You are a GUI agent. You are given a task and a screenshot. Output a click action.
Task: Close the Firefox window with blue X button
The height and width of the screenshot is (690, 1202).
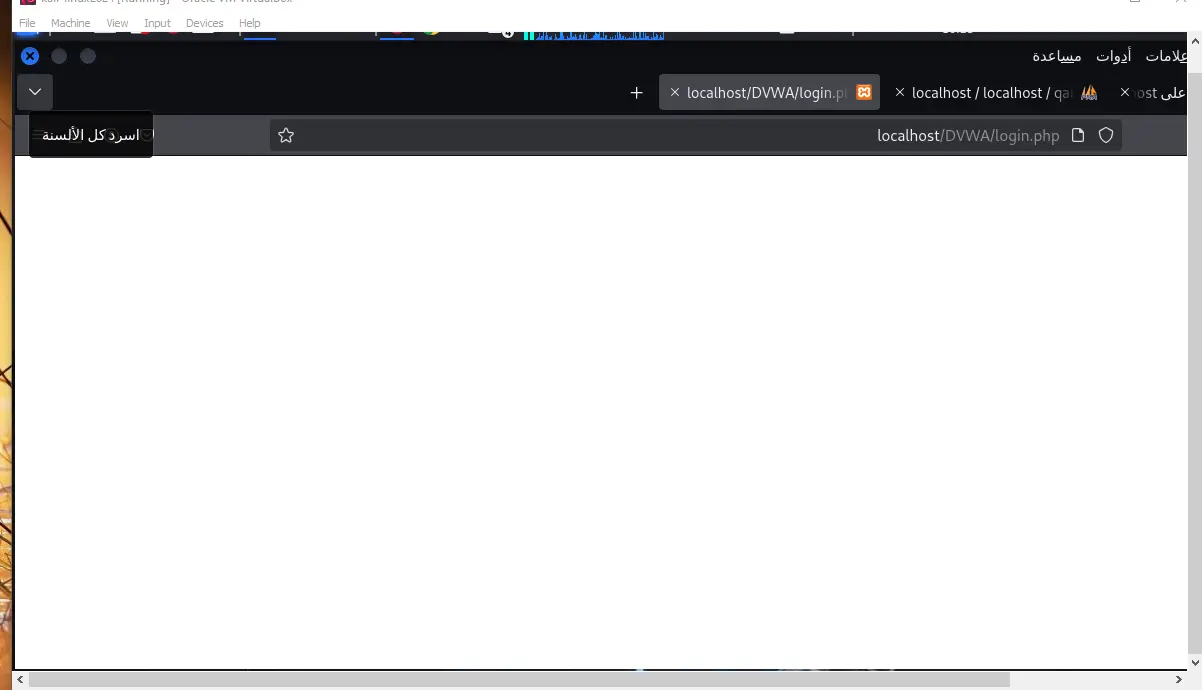click(x=30, y=56)
